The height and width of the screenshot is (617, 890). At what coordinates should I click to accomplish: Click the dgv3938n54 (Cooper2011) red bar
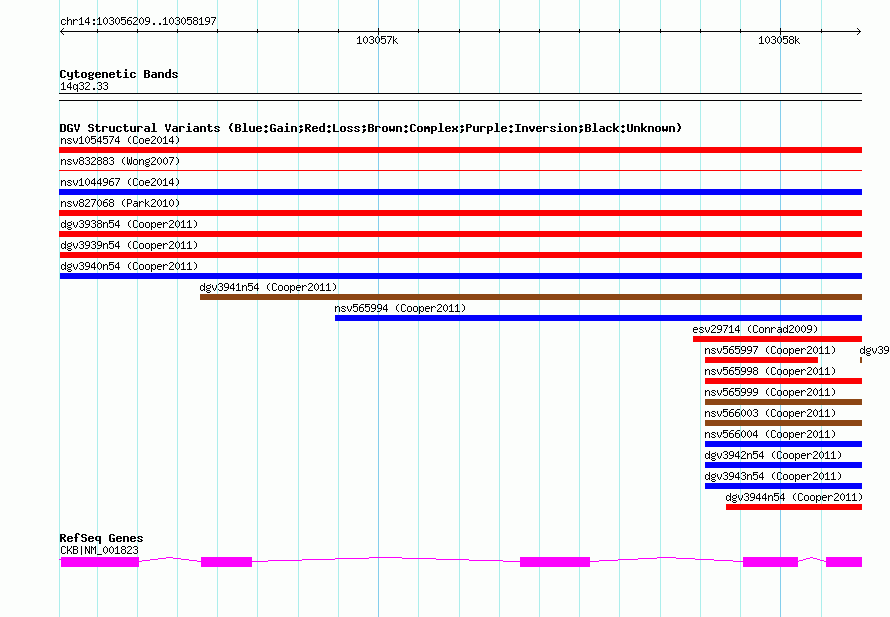coord(460,234)
